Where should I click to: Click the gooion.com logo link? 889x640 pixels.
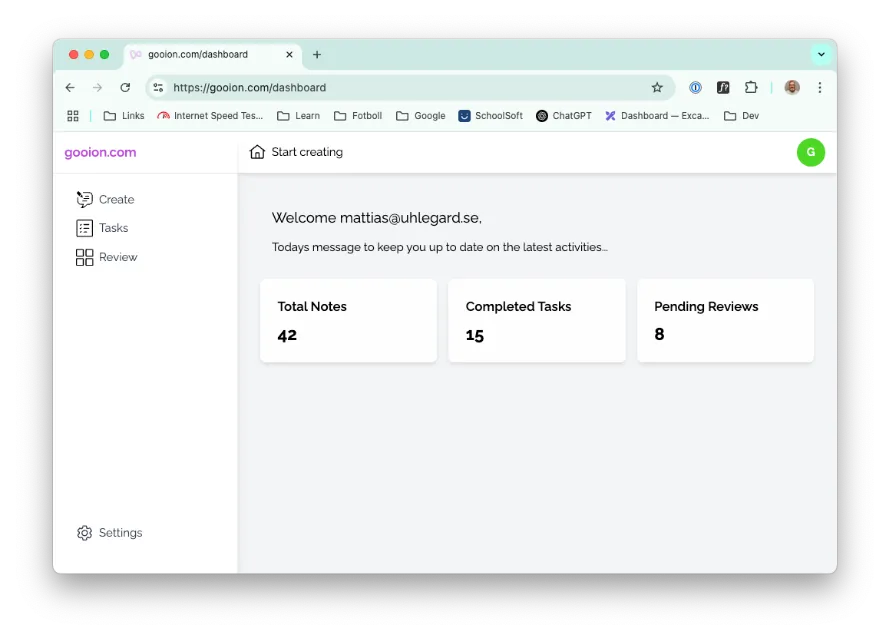tap(100, 152)
